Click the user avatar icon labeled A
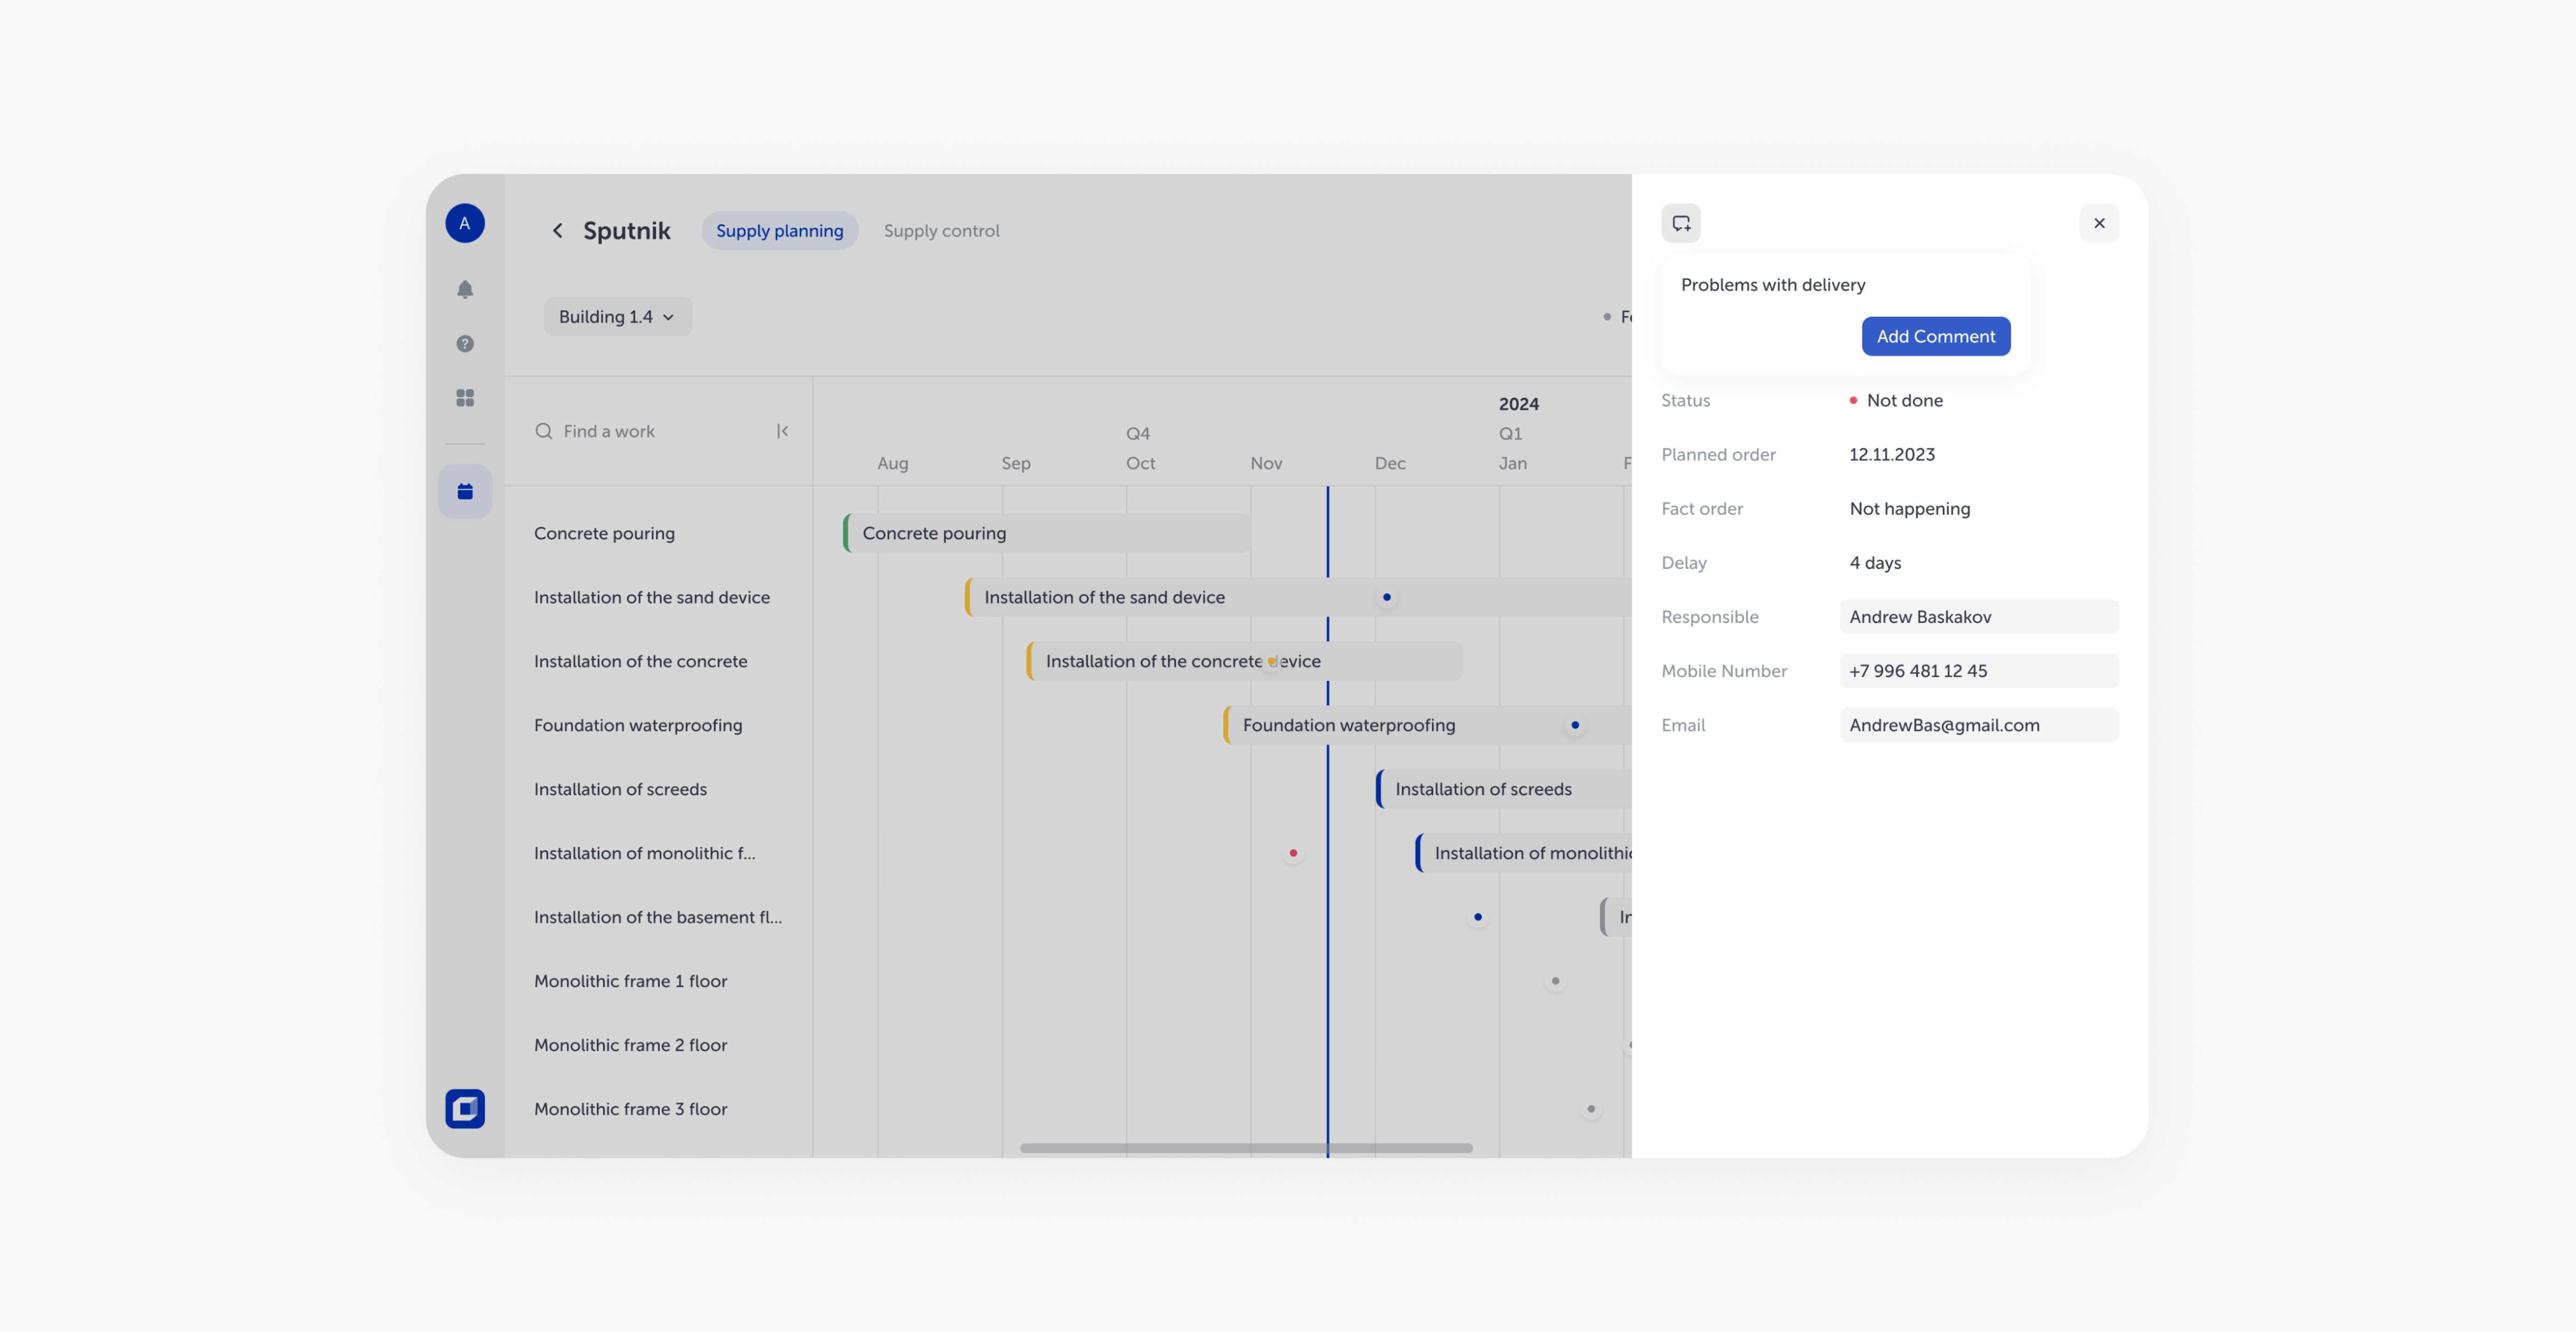 click(465, 223)
